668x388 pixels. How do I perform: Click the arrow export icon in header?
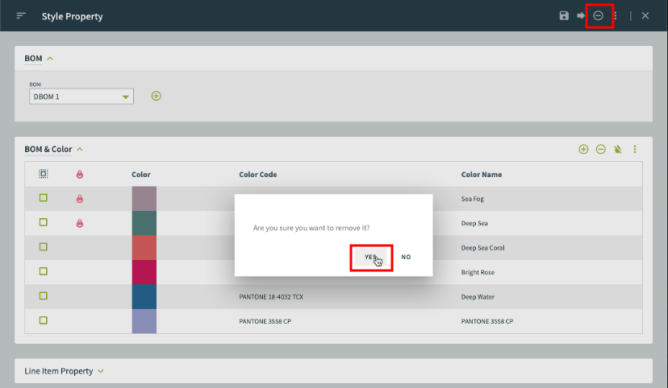coord(581,16)
